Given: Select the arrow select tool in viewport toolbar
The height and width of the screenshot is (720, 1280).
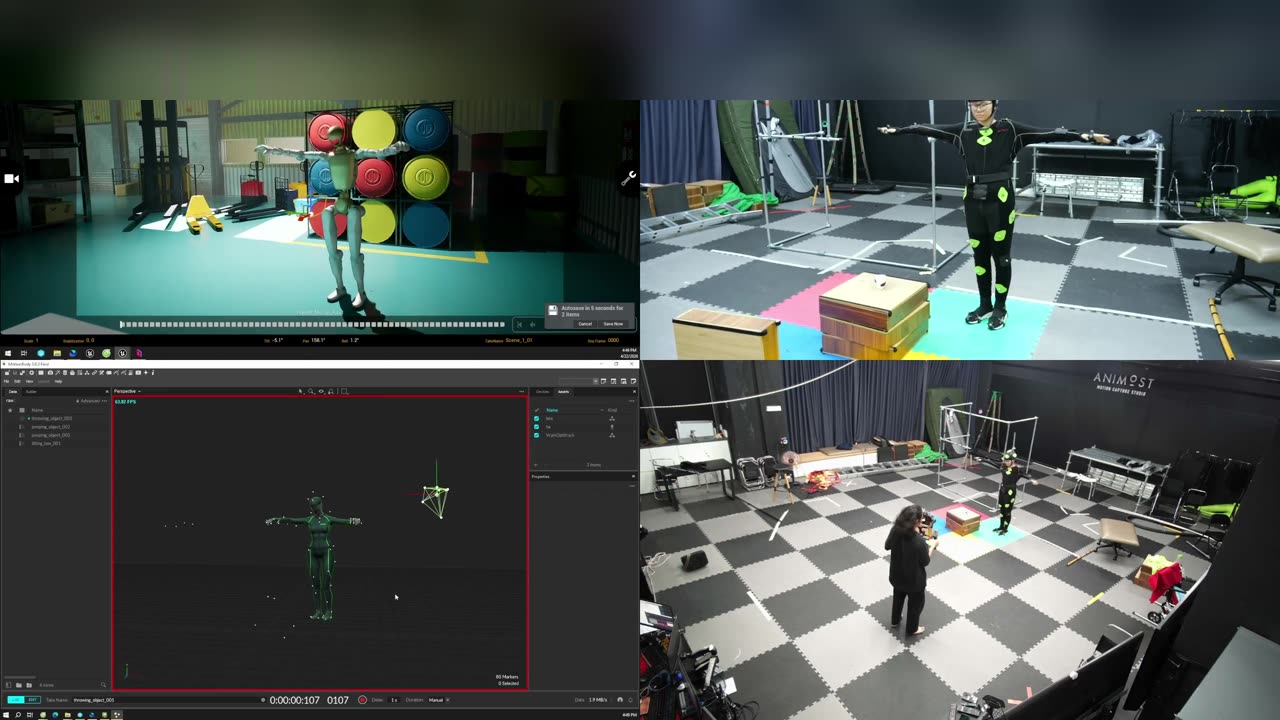Looking at the screenshot, I should [300, 391].
